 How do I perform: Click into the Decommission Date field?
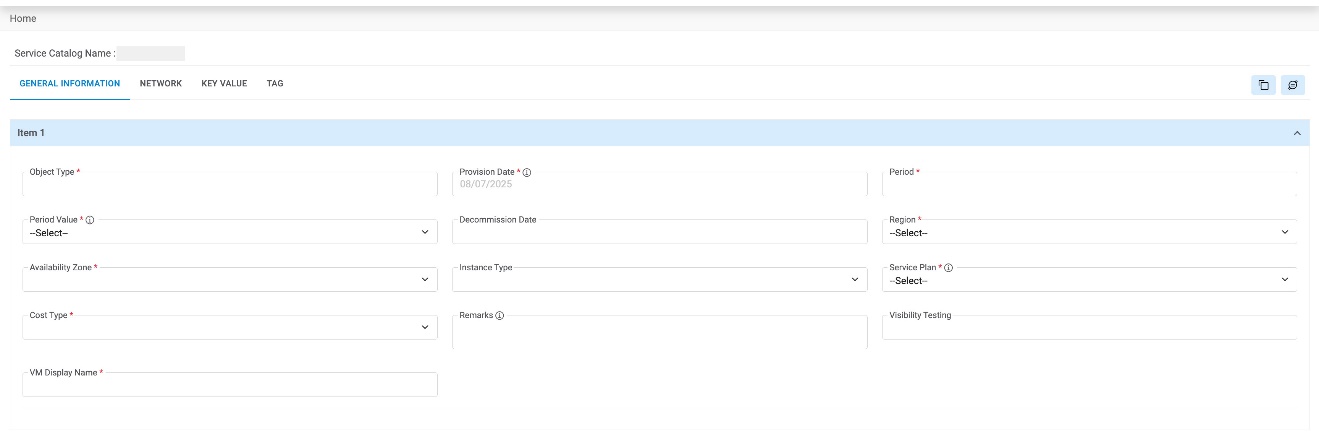(x=659, y=234)
